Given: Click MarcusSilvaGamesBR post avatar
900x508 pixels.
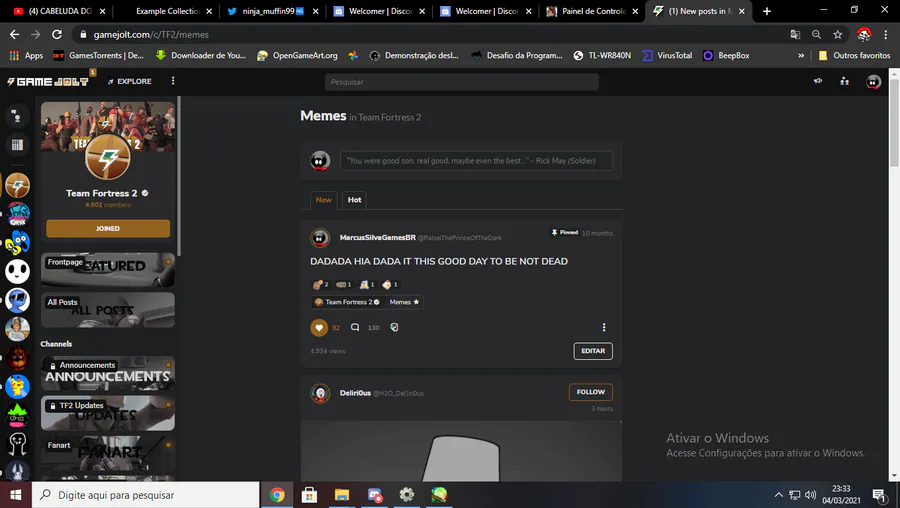Looking at the screenshot, I should coord(320,238).
